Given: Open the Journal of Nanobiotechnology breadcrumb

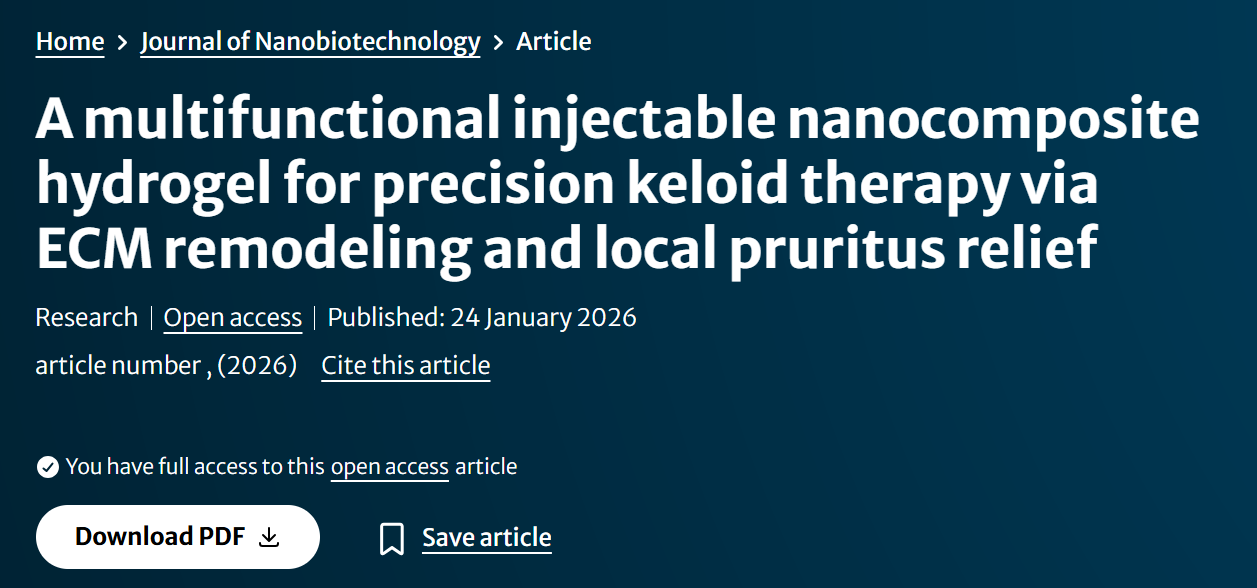Looking at the screenshot, I should coord(310,42).
